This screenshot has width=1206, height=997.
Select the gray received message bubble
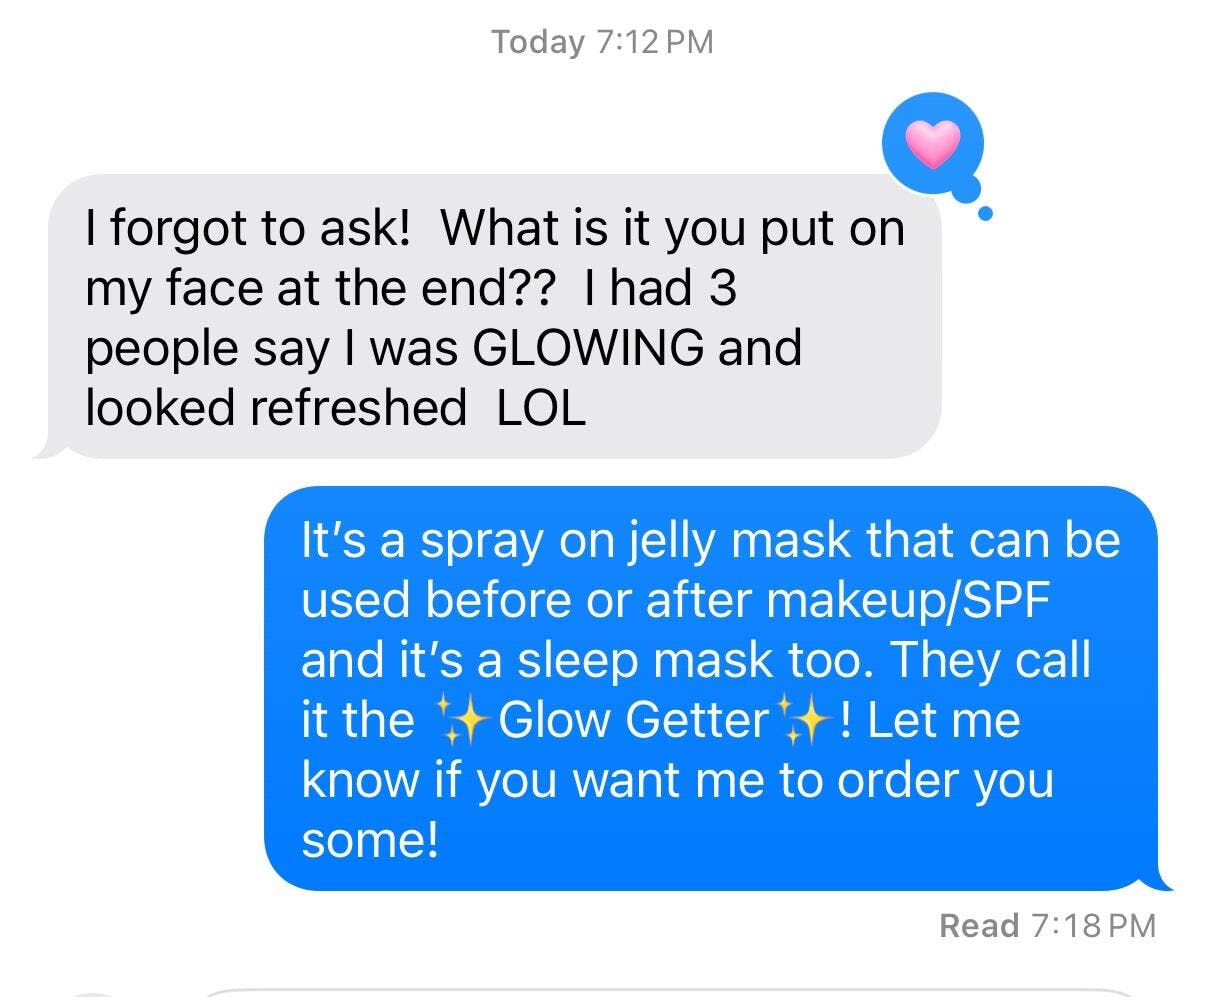pos(489,316)
